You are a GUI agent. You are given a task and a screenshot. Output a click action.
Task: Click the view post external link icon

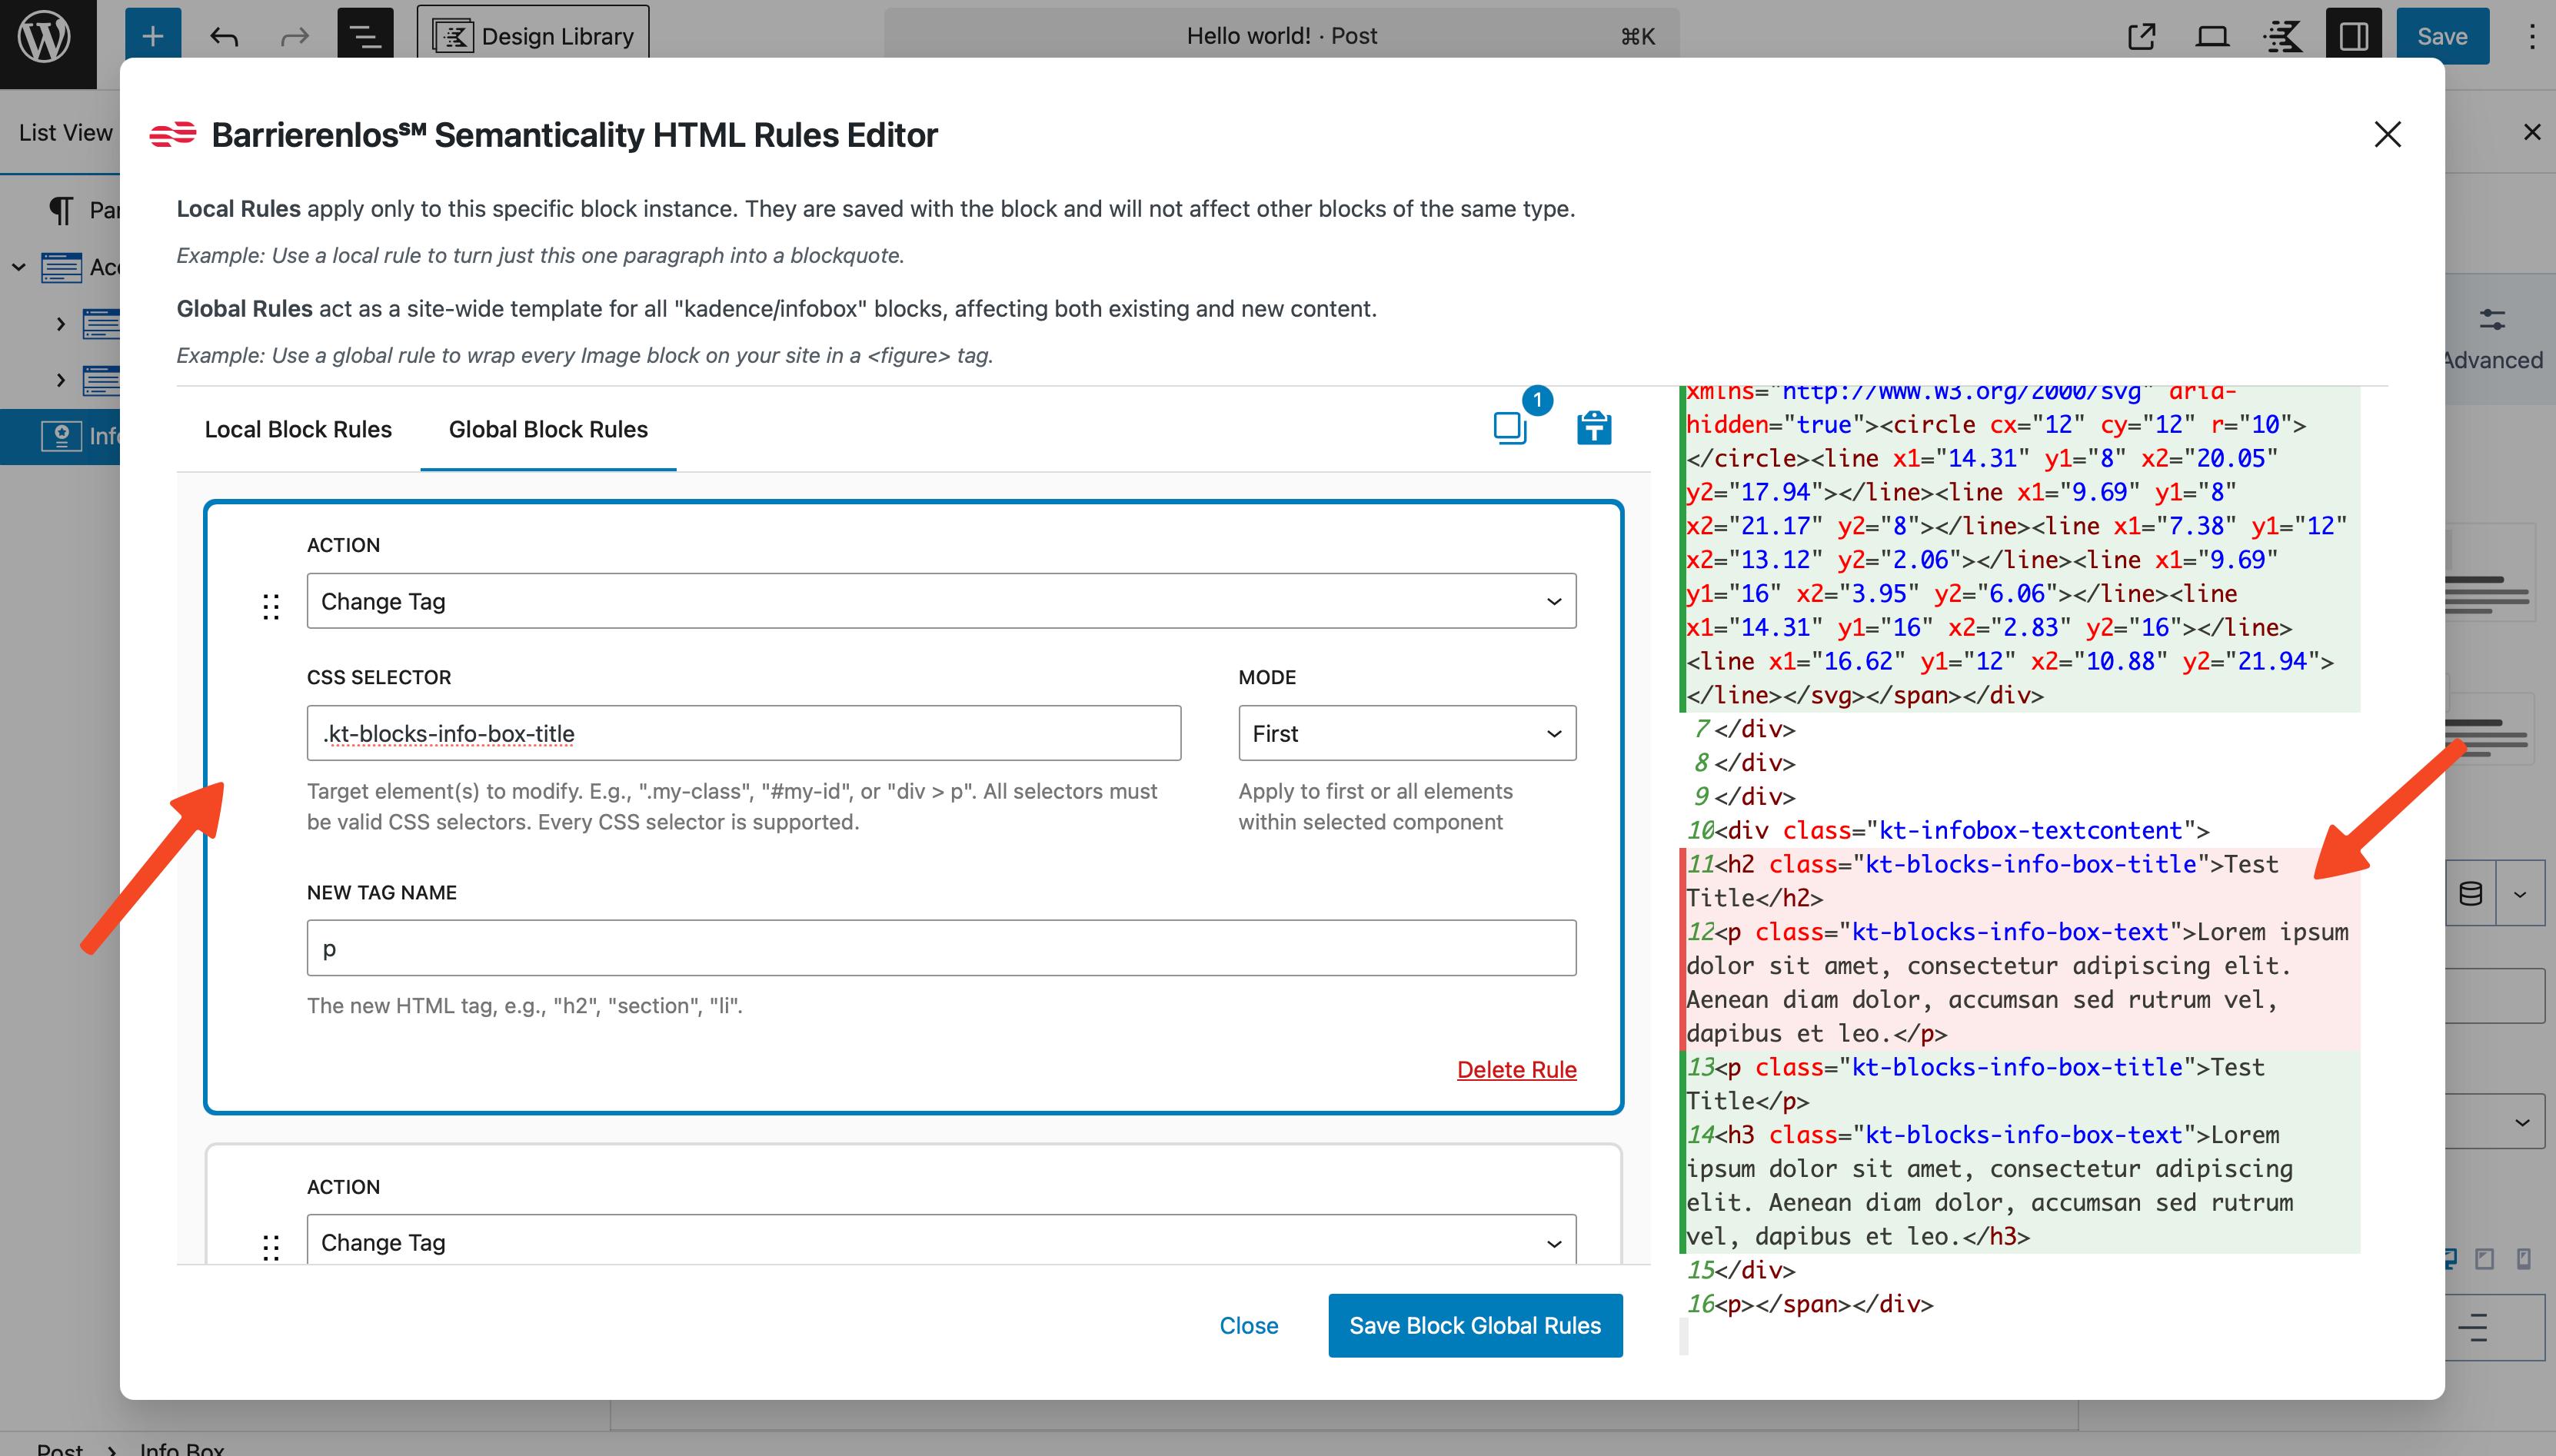2141,37
